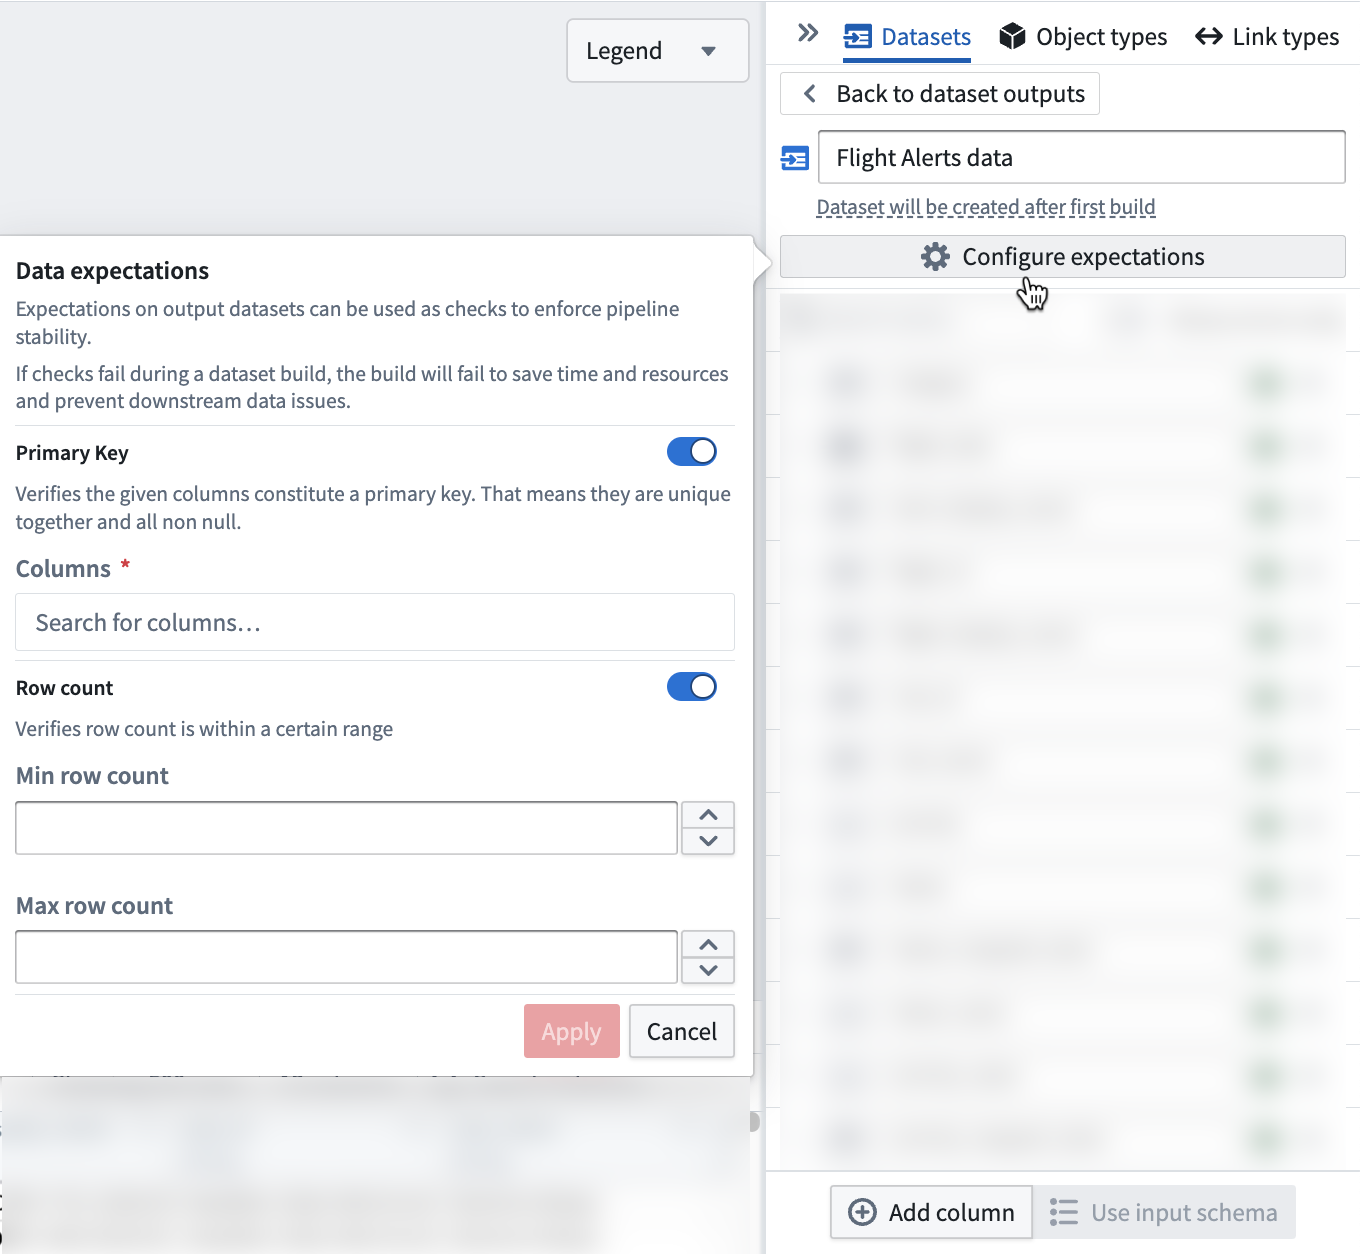Click the Use input schema button
This screenshot has width=1360, height=1254.
click(1164, 1212)
